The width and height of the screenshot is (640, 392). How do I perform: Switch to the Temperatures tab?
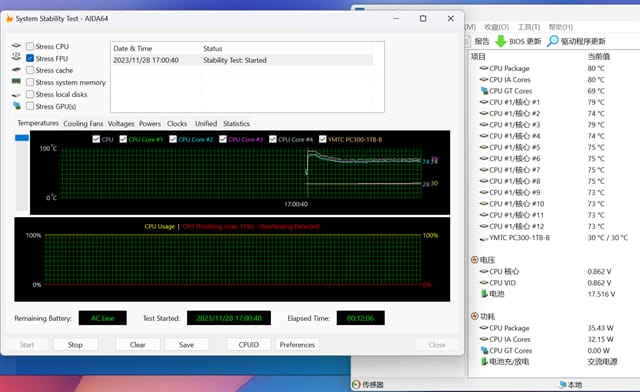click(38, 123)
